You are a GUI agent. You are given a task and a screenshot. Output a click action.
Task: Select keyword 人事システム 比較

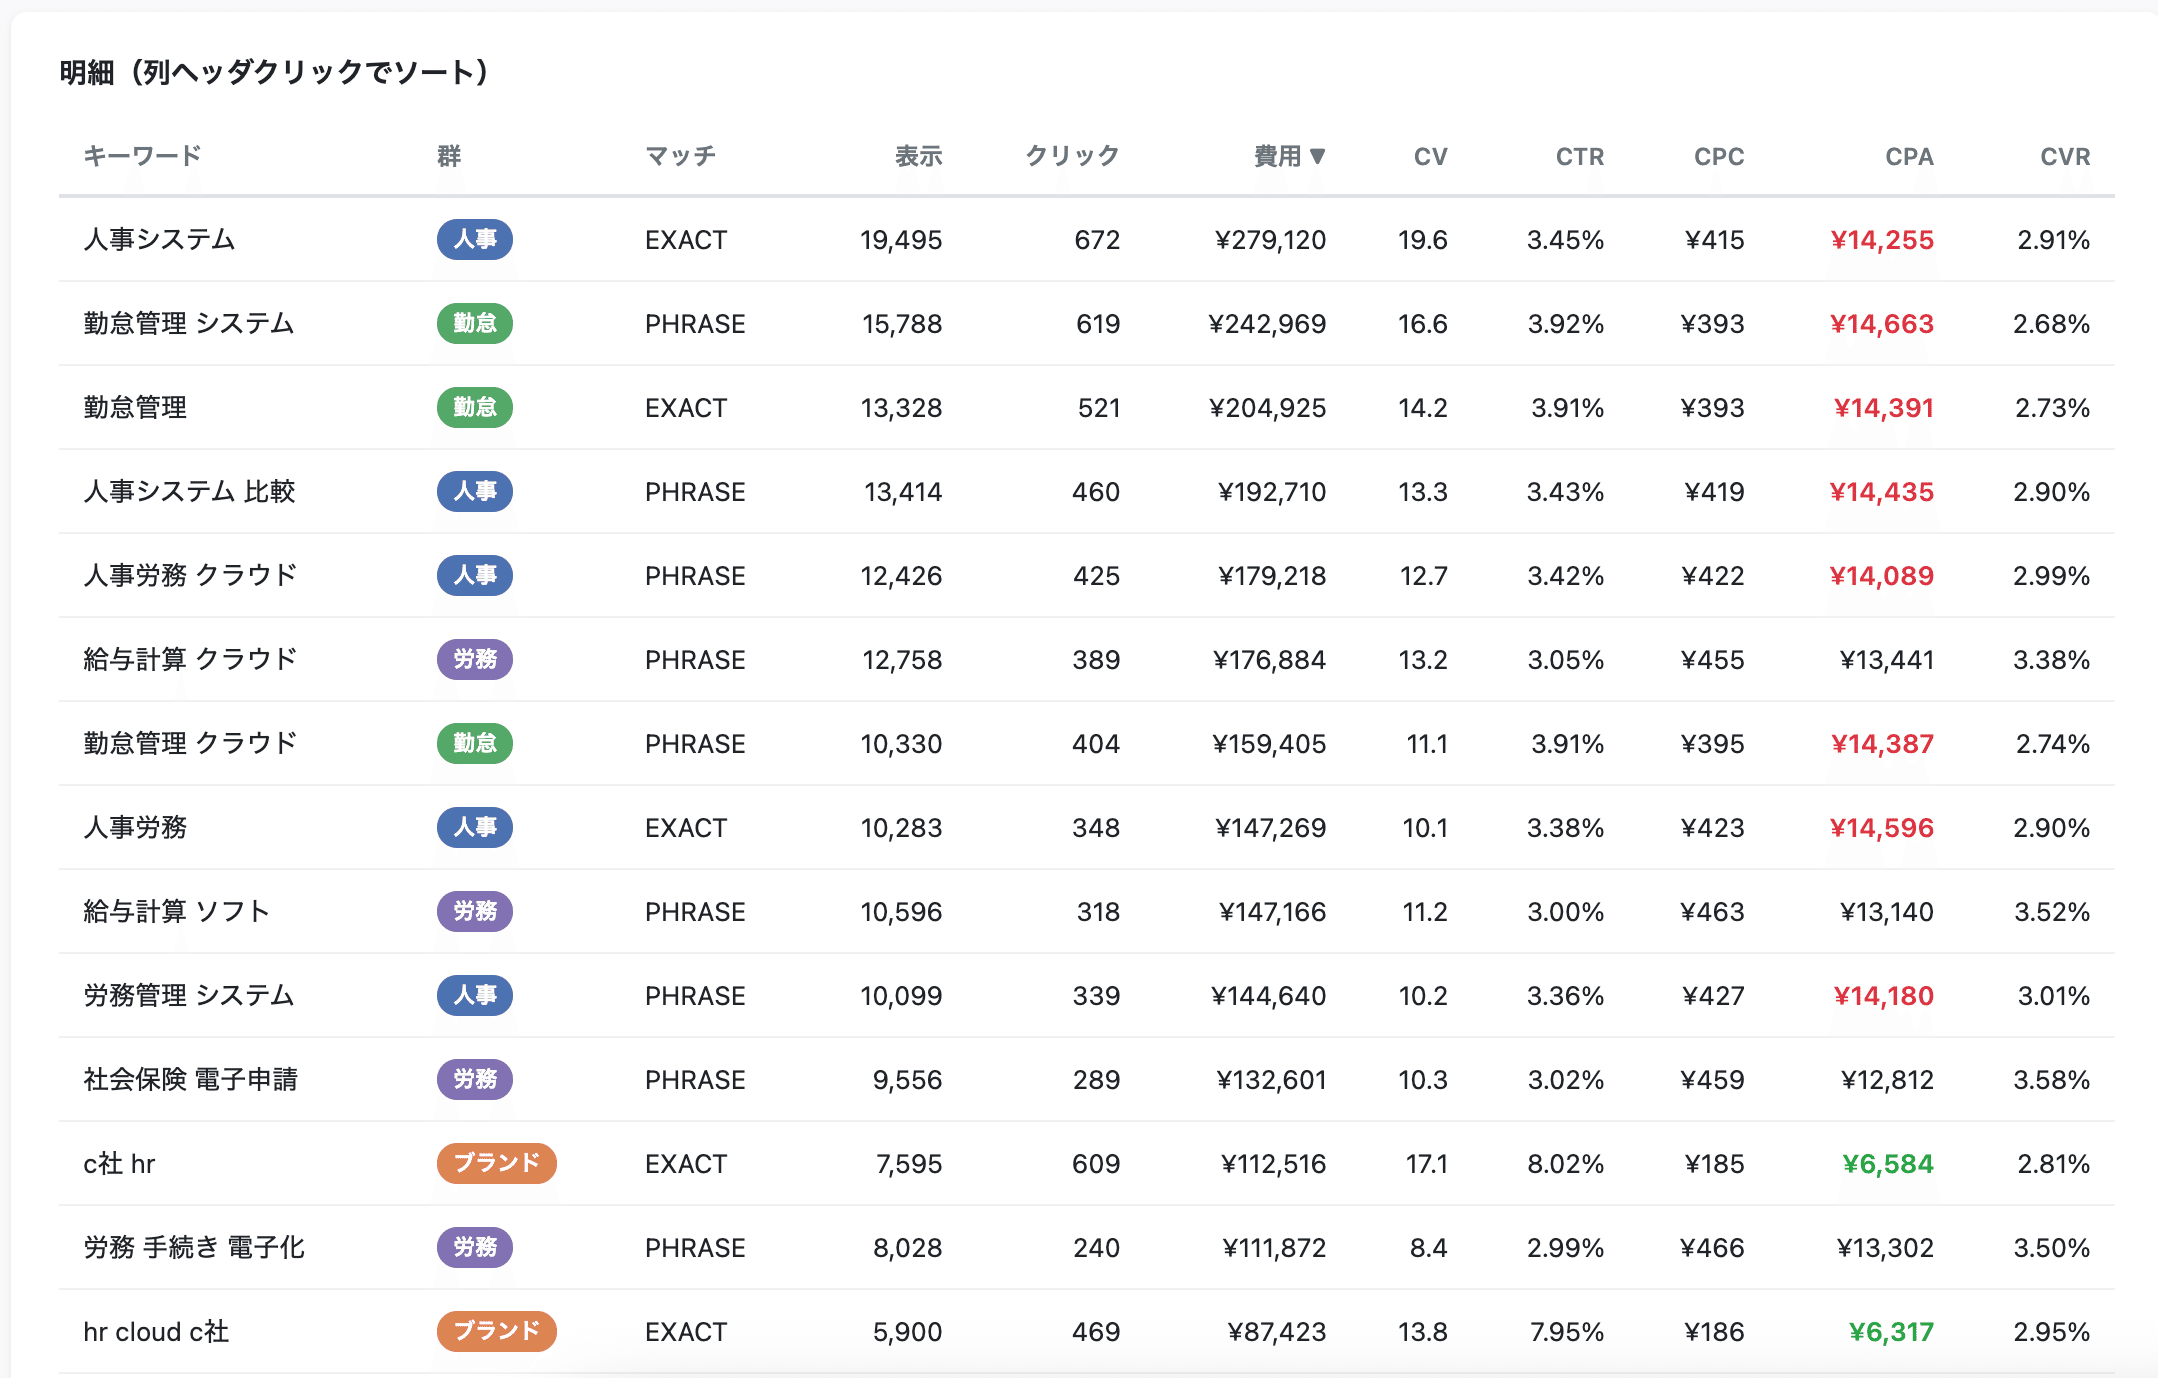pos(189,492)
